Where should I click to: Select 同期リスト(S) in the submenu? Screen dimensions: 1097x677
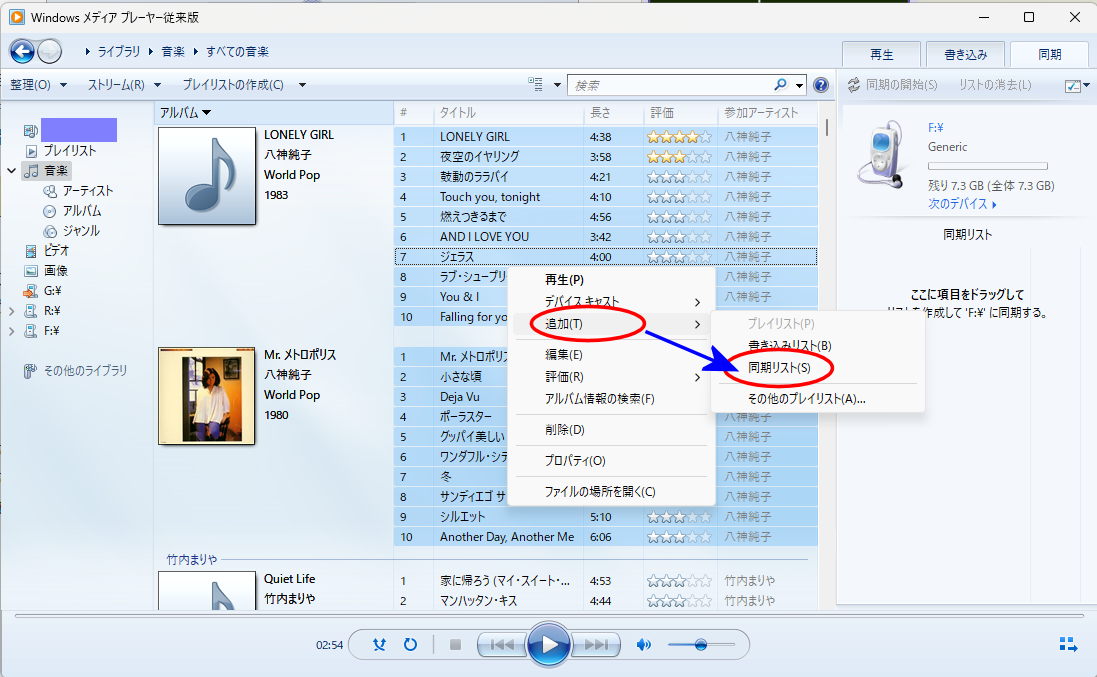817,367
